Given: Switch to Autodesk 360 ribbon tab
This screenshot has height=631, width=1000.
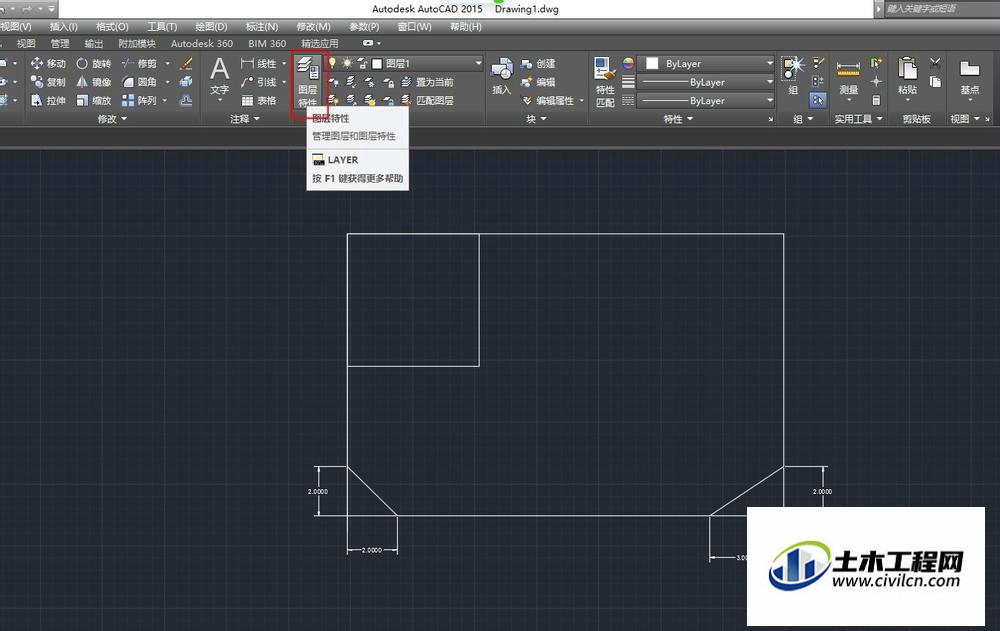Looking at the screenshot, I should pos(202,43).
